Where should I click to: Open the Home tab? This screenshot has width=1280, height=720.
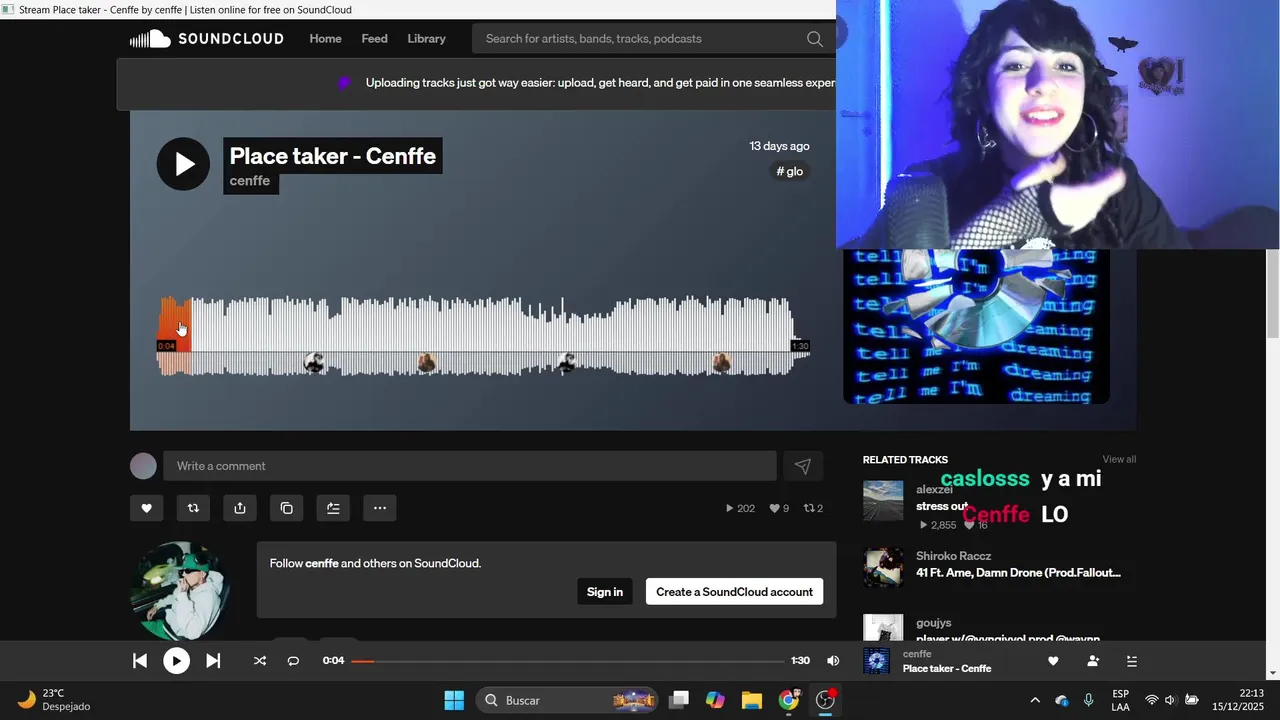point(325,39)
